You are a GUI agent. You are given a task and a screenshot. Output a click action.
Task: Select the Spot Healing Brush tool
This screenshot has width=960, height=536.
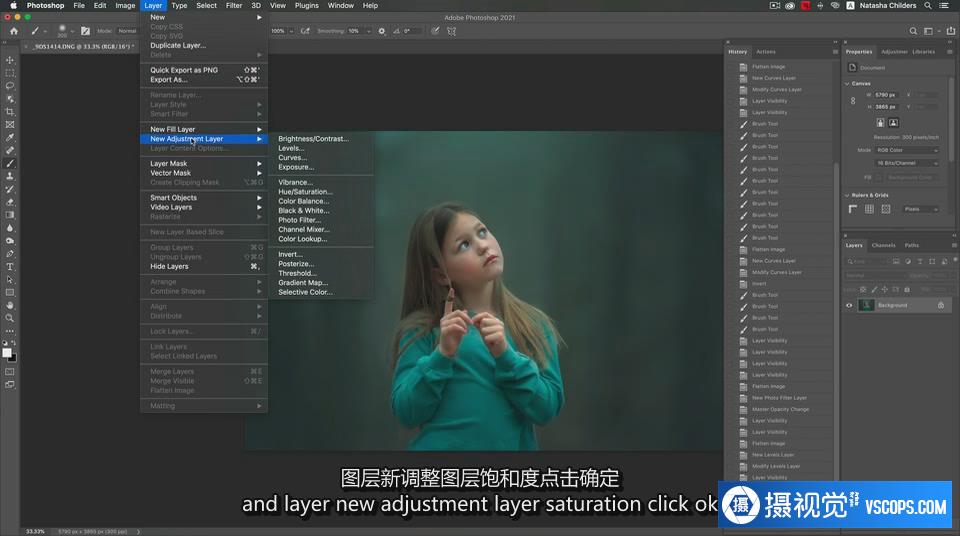tap(10, 150)
